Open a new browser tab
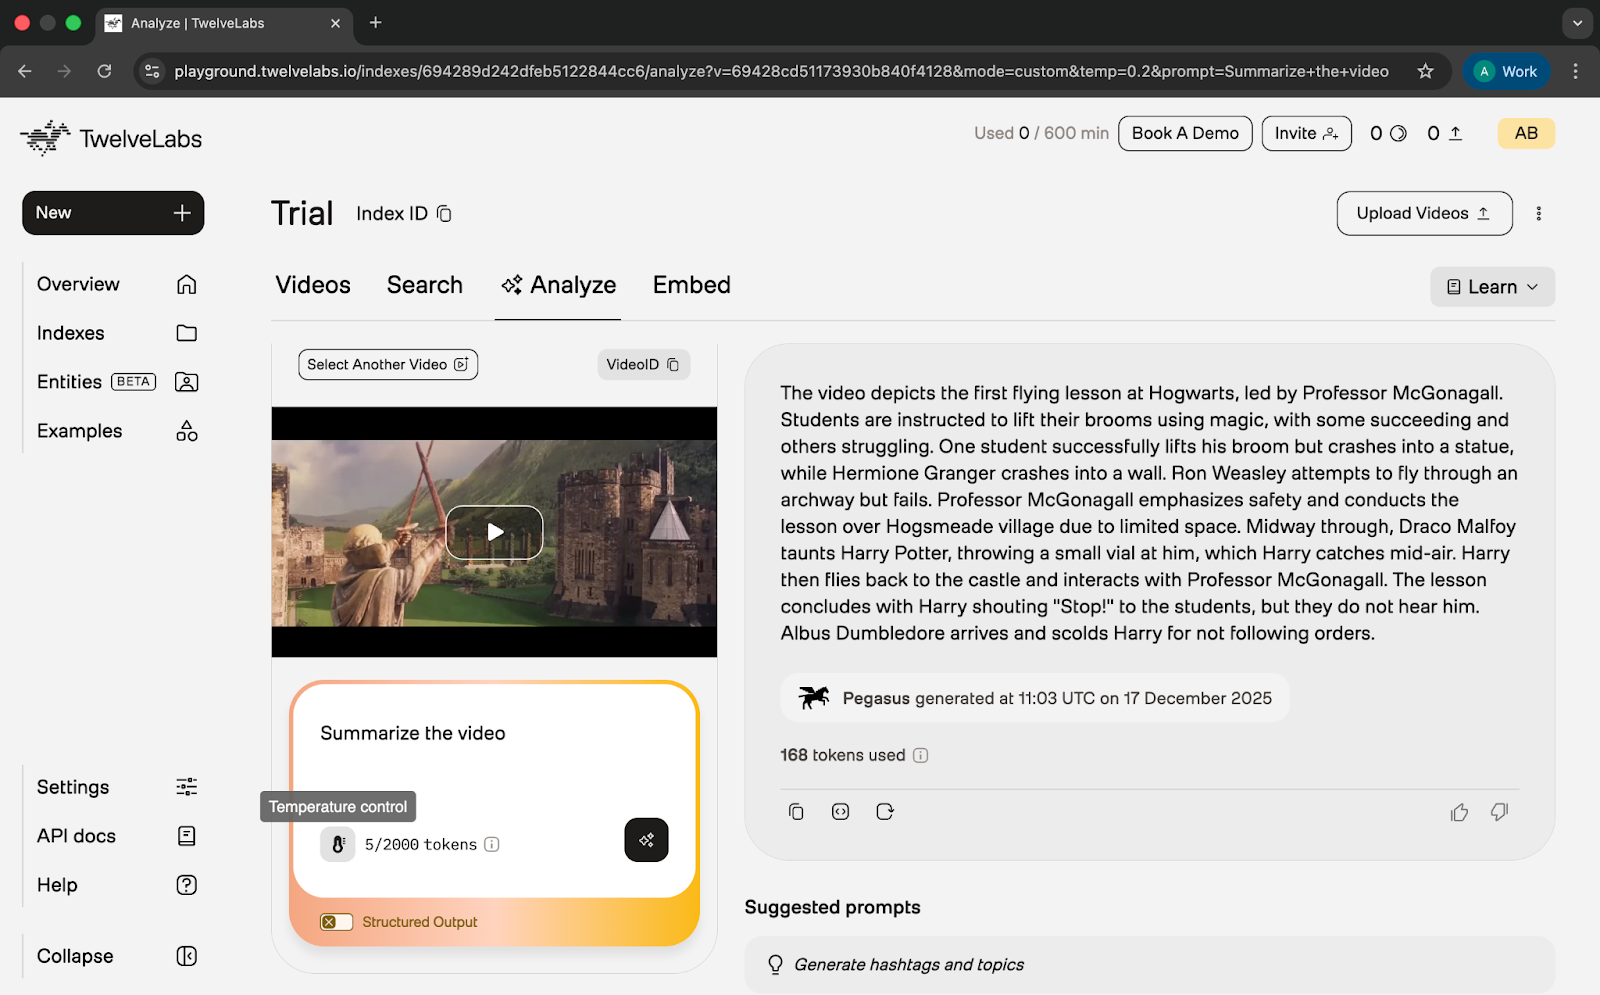 click(x=375, y=23)
